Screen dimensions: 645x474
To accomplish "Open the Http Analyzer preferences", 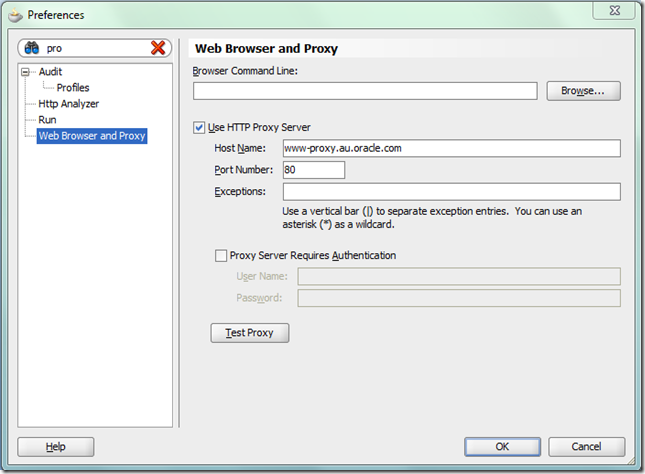I will tap(68, 104).
